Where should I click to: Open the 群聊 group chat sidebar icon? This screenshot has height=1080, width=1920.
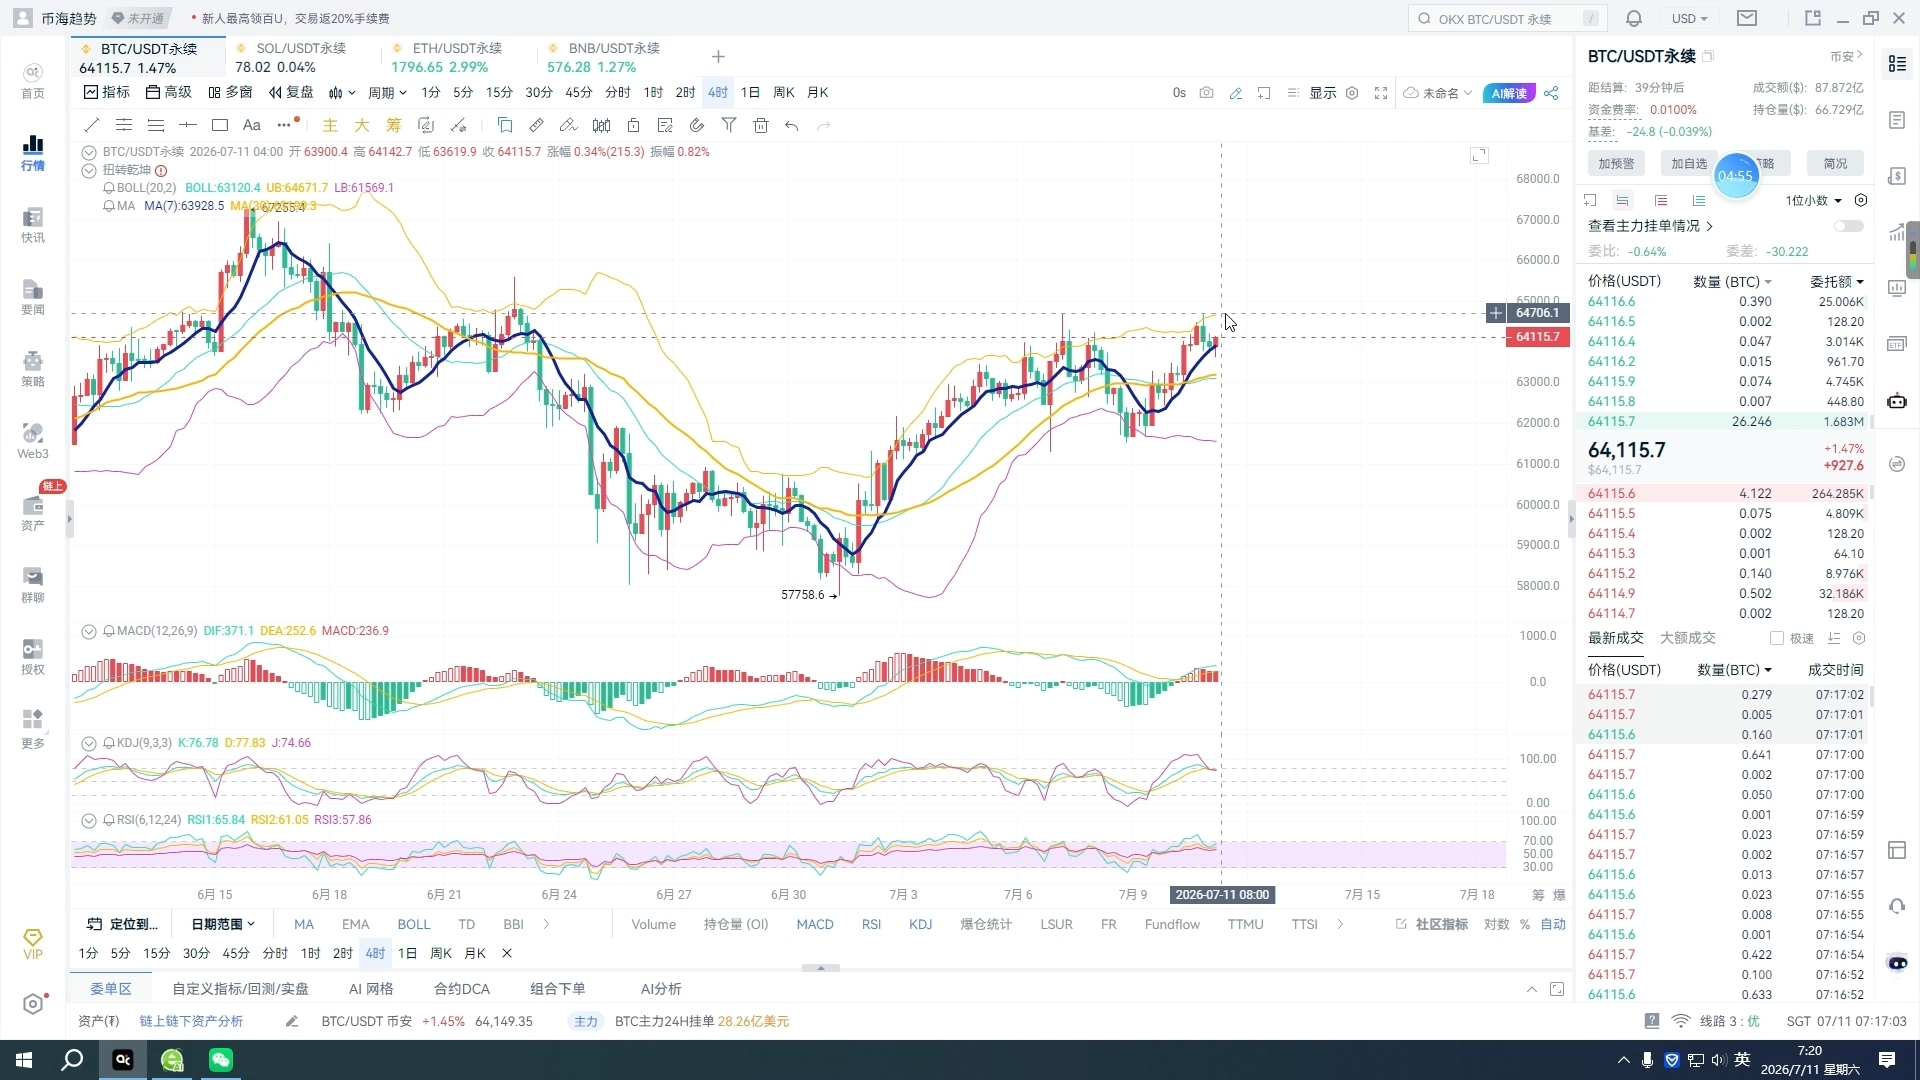pyautogui.click(x=33, y=585)
